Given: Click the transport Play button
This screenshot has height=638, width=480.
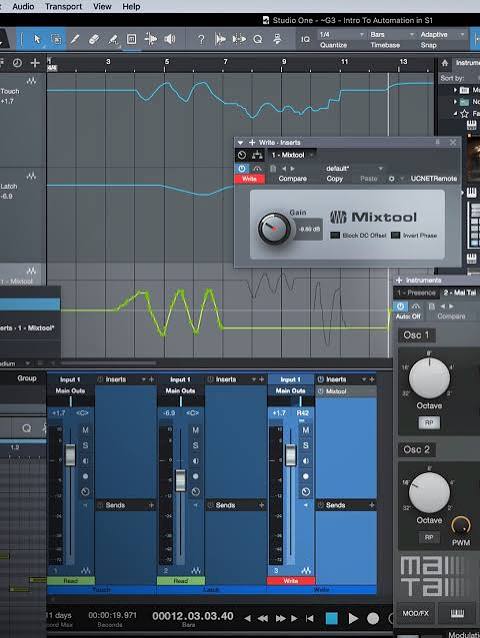Looking at the screenshot, I should [x=353, y=618].
